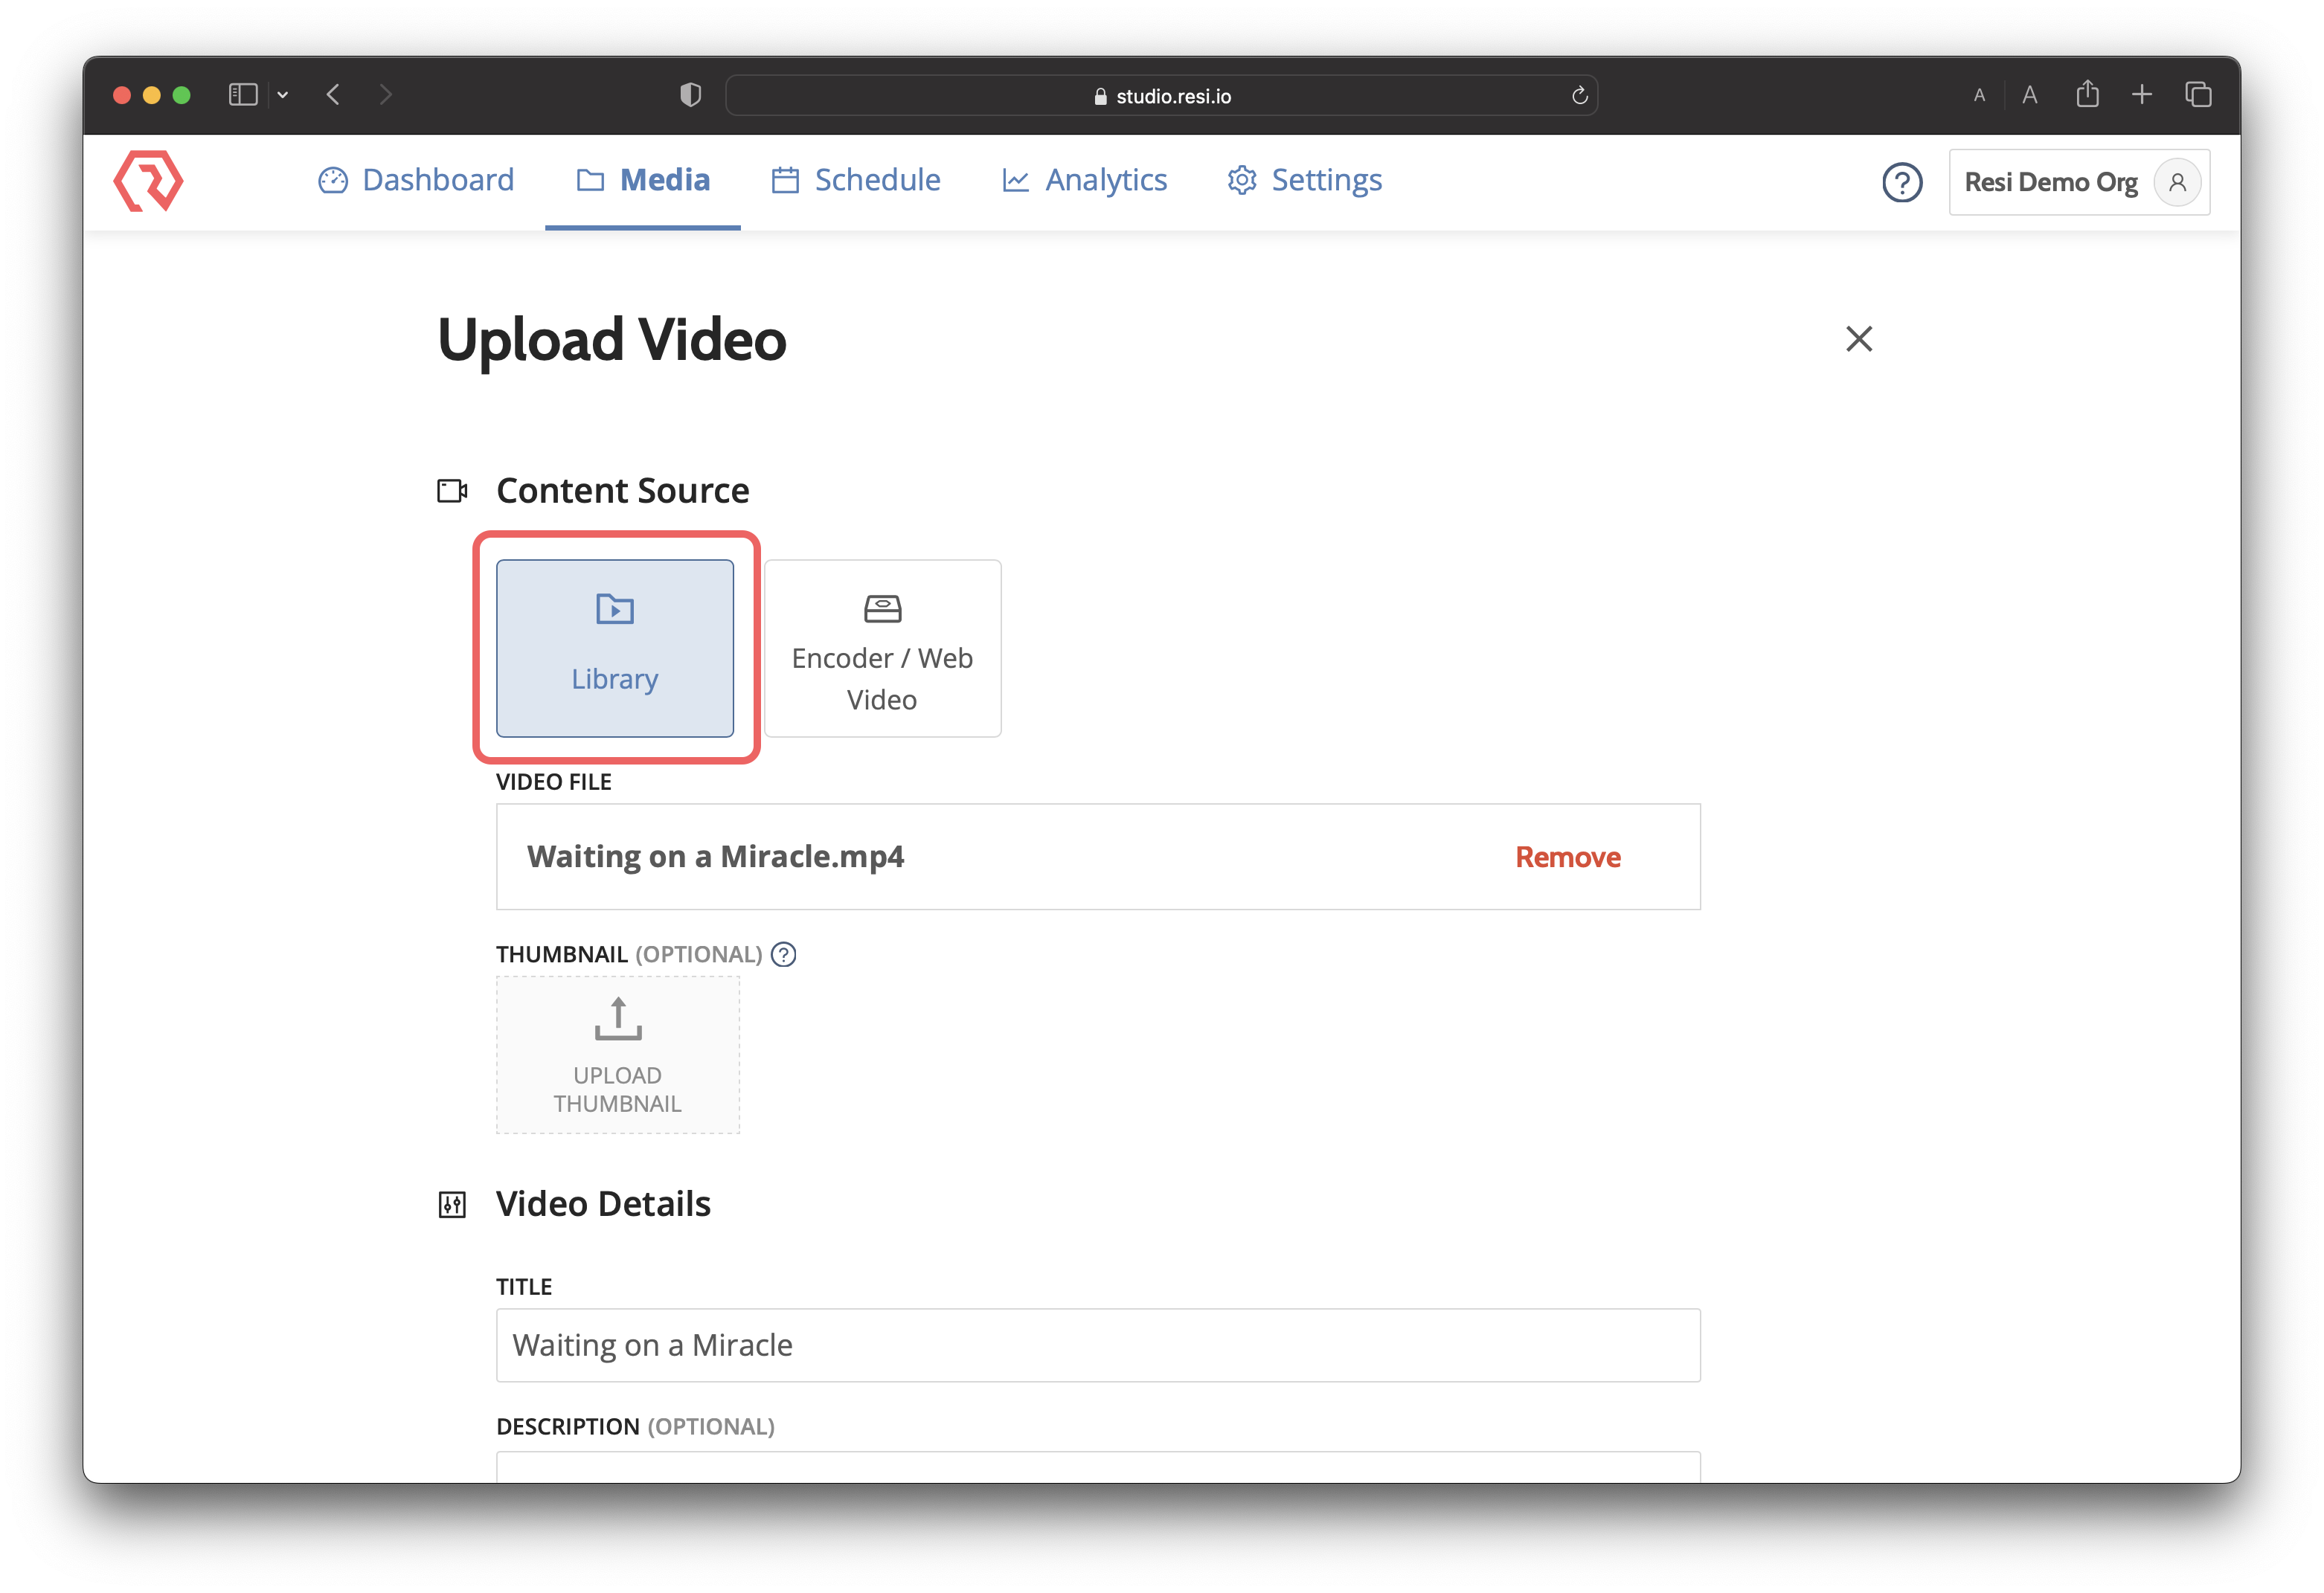
Task: Click the Safari share icon
Action: 2088,94
